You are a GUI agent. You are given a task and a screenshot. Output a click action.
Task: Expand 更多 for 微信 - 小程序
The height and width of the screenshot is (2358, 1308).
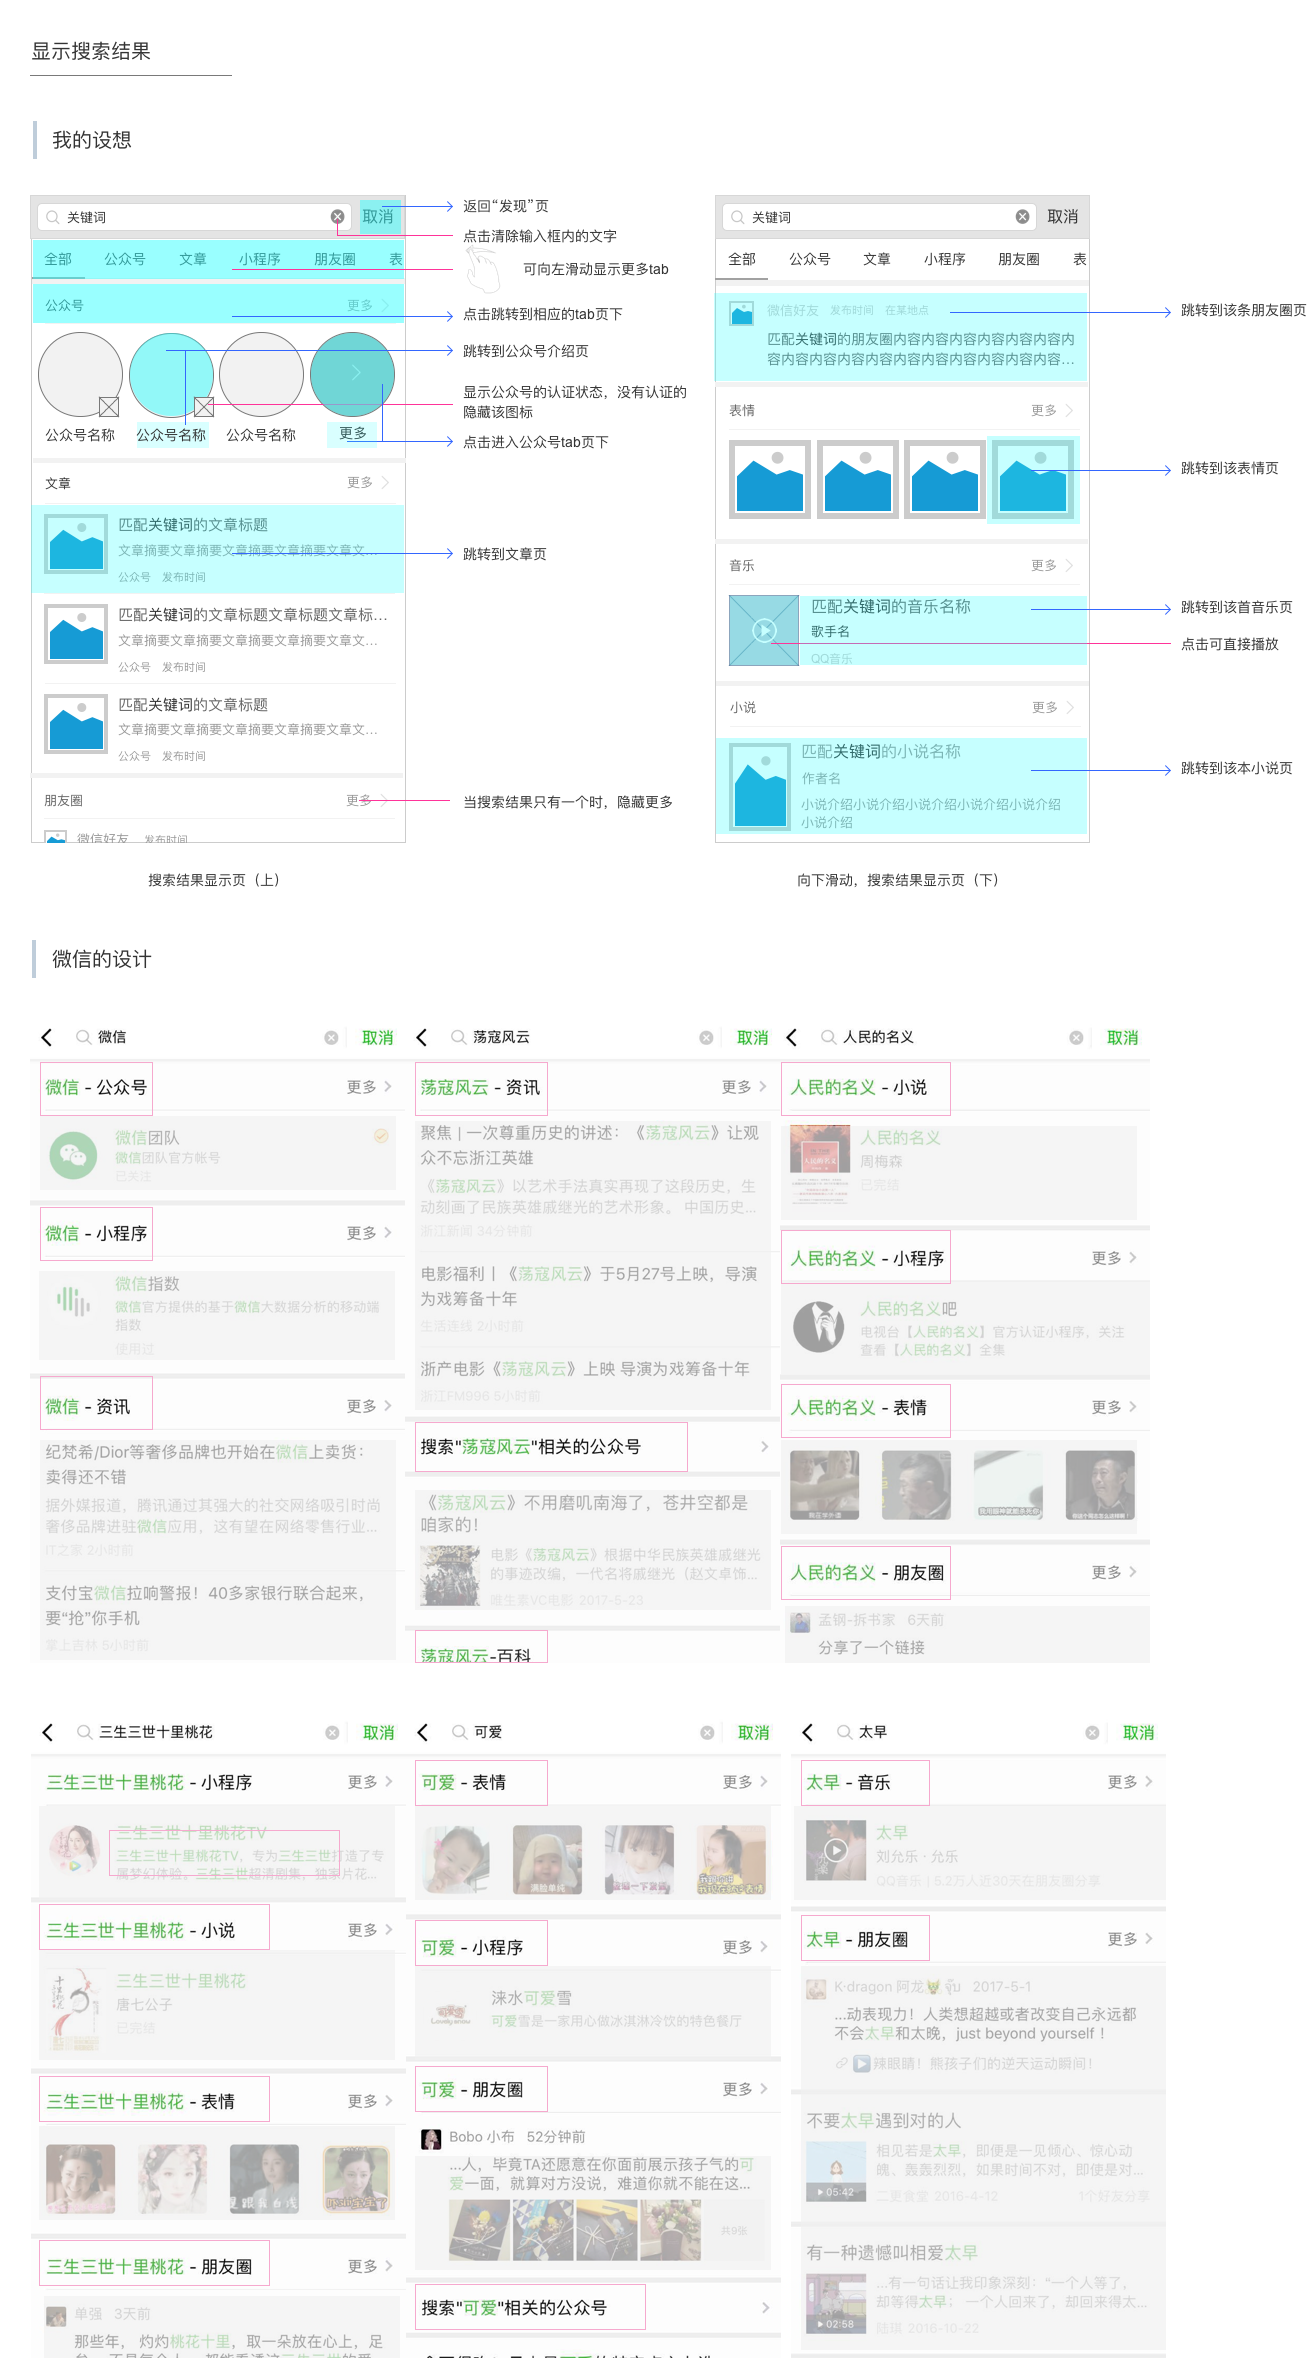pos(369,1233)
